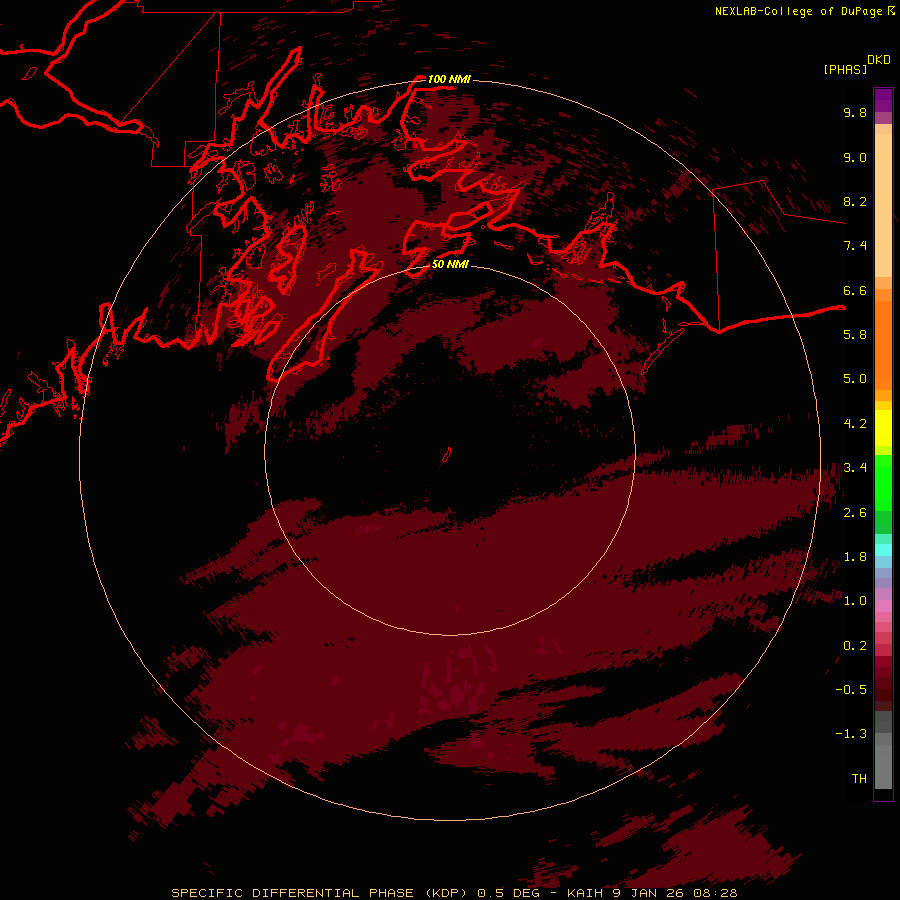Click the 3.4 color scale value
Screen dimensions: 900x900
[x=855, y=468]
